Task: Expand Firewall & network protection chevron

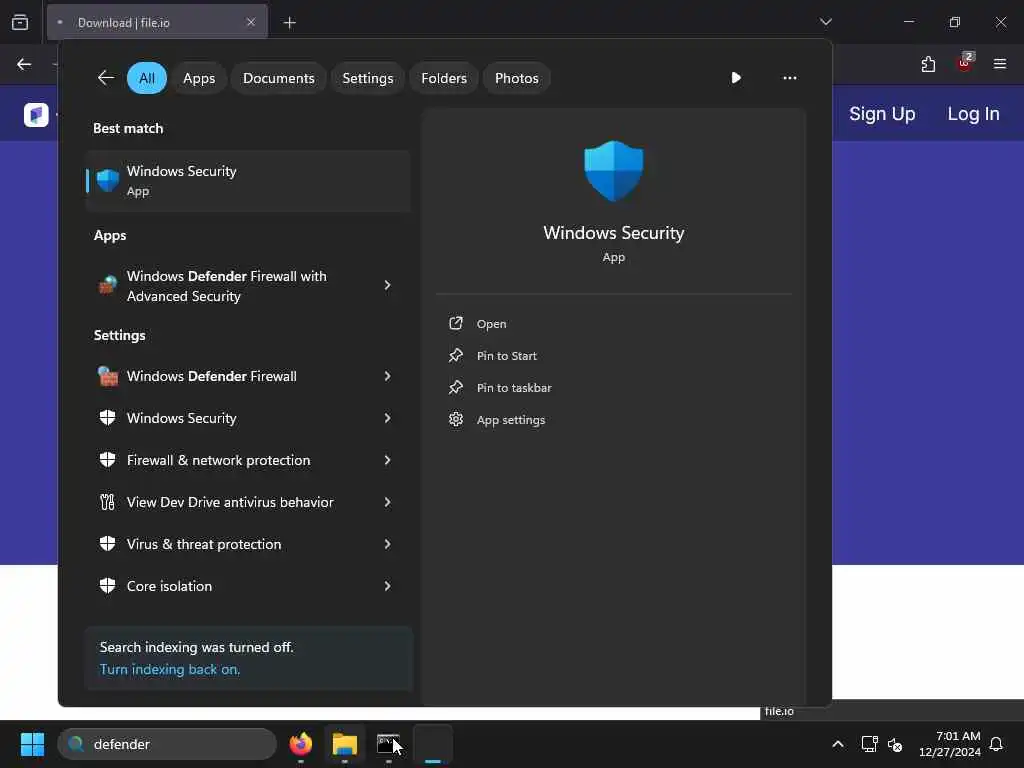Action: (387, 460)
